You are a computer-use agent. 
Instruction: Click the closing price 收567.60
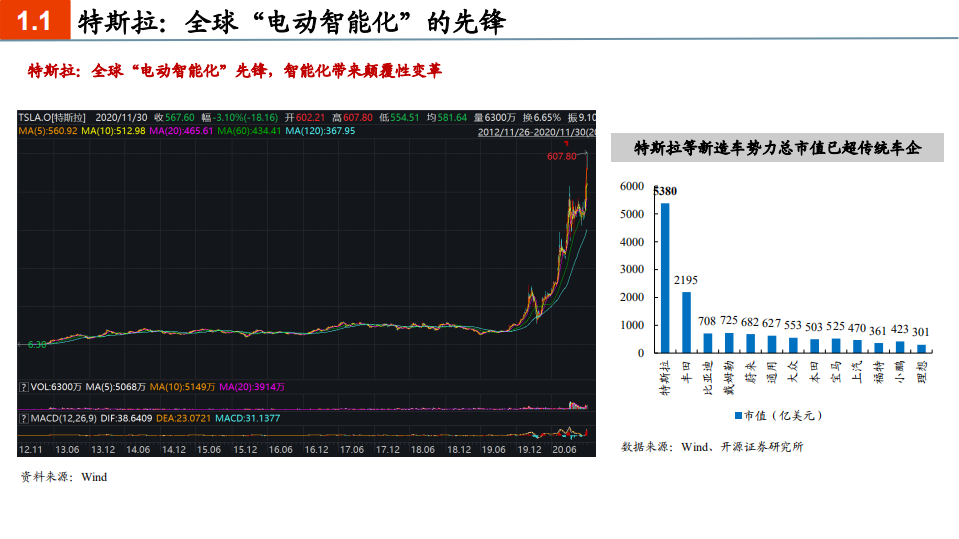[174, 117]
